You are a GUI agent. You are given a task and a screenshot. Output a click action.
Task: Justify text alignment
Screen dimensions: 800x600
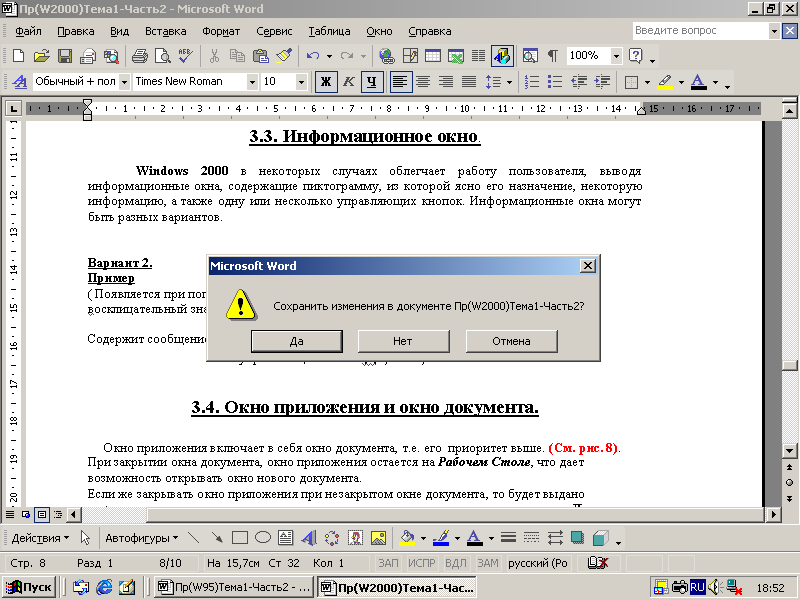coord(469,82)
